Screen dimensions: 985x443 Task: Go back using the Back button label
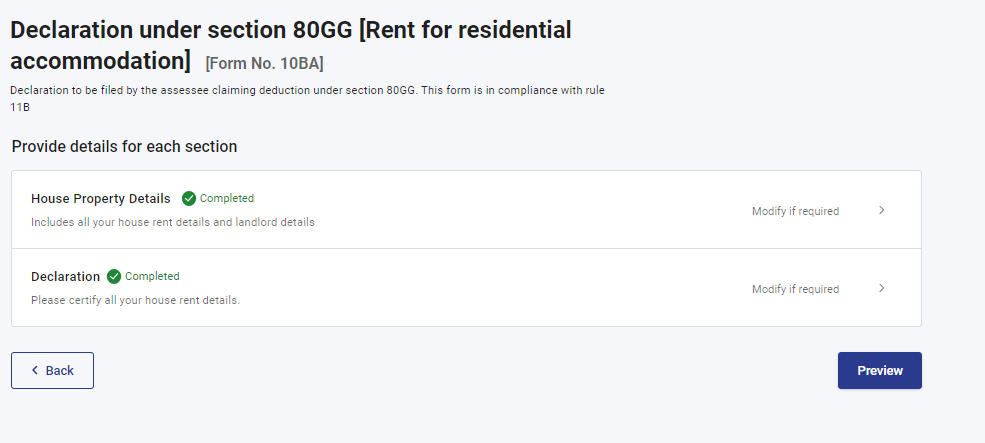click(x=60, y=370)
